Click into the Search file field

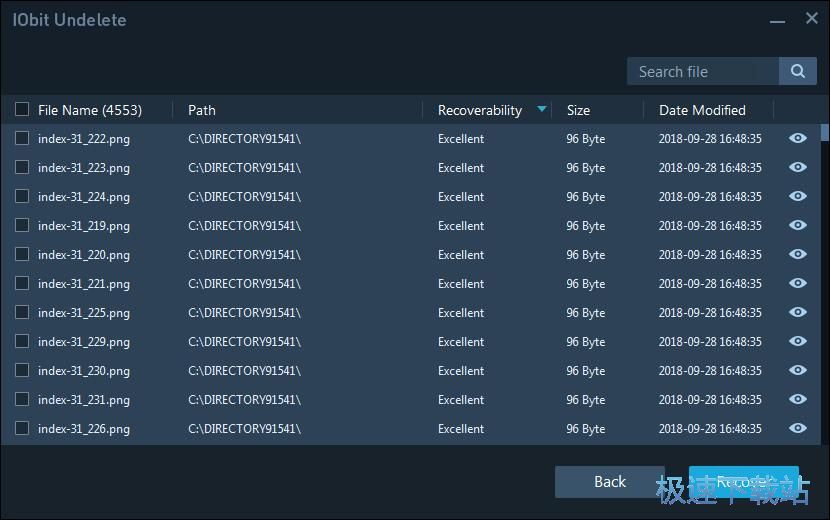702,71
